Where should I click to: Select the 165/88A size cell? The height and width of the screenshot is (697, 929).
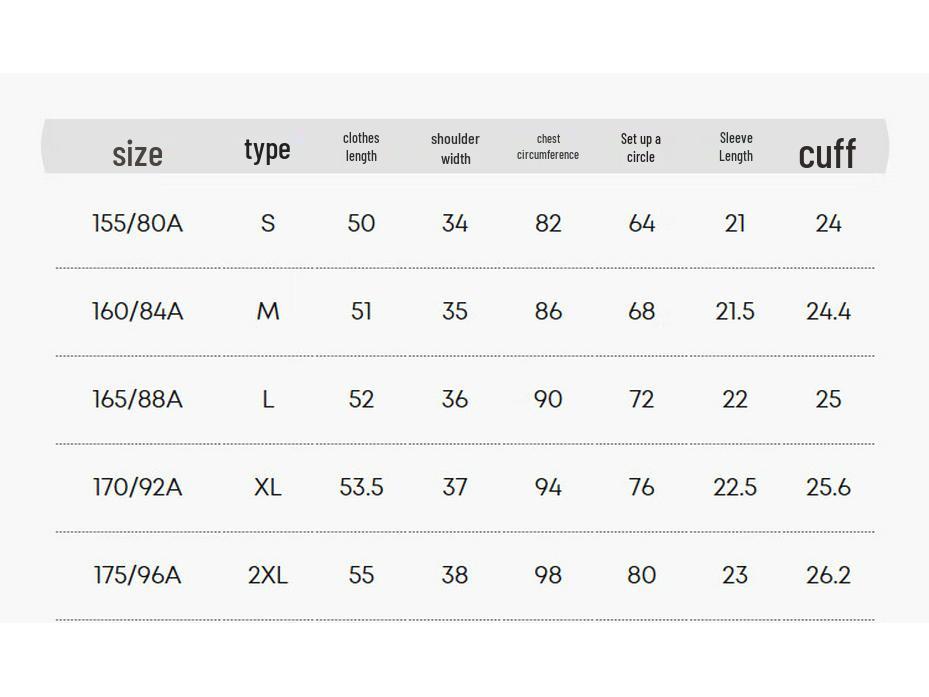(x=138, y=399)
